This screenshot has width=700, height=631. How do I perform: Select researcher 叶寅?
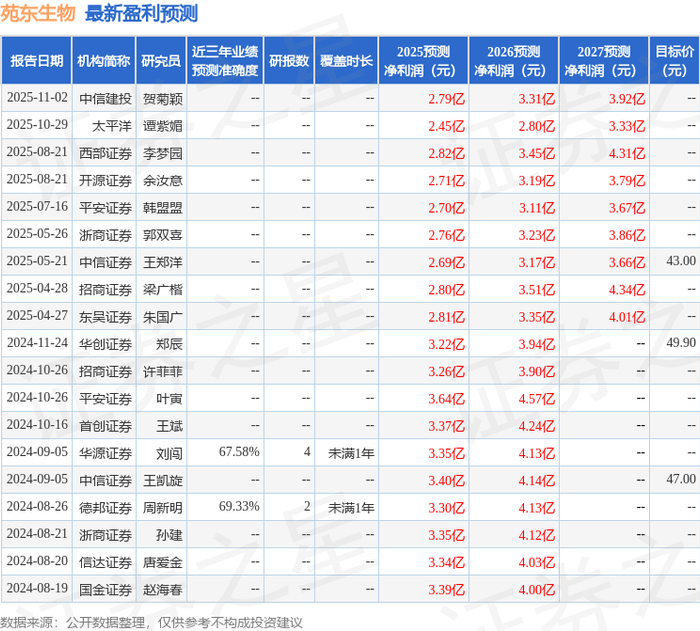[169, 399]
